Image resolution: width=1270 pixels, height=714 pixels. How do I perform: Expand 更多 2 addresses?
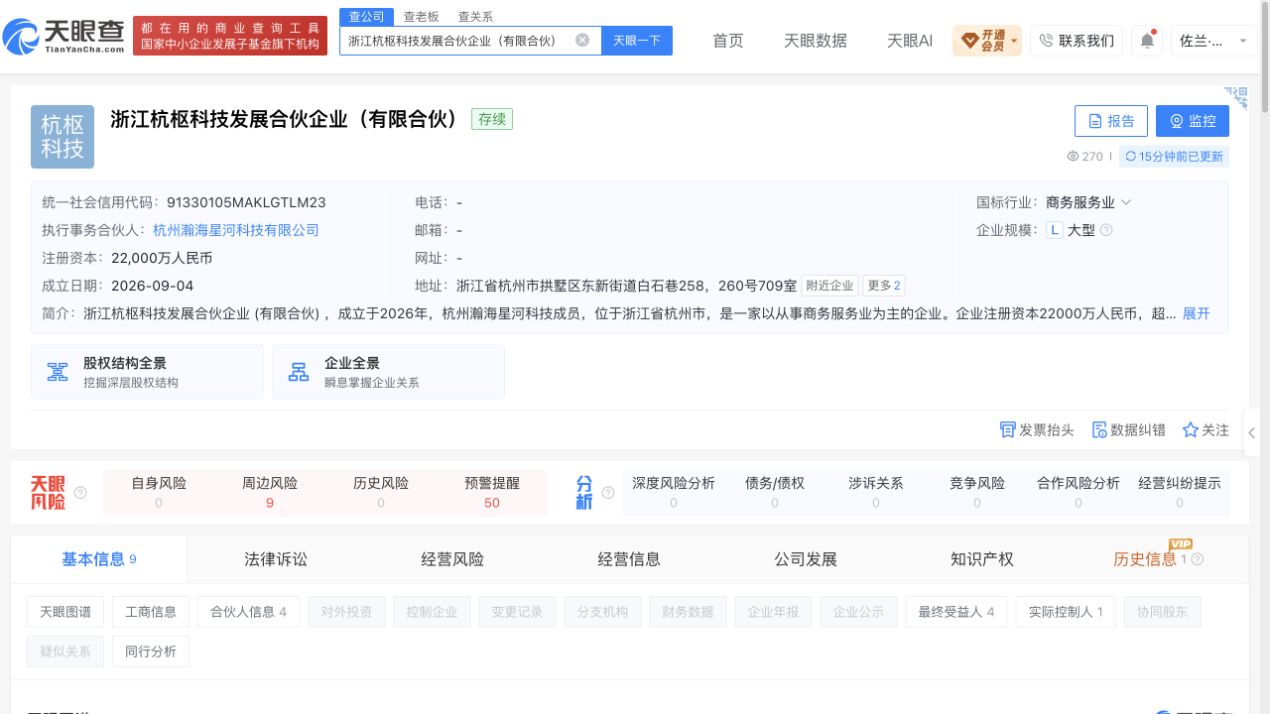click(x=884, y=285)
